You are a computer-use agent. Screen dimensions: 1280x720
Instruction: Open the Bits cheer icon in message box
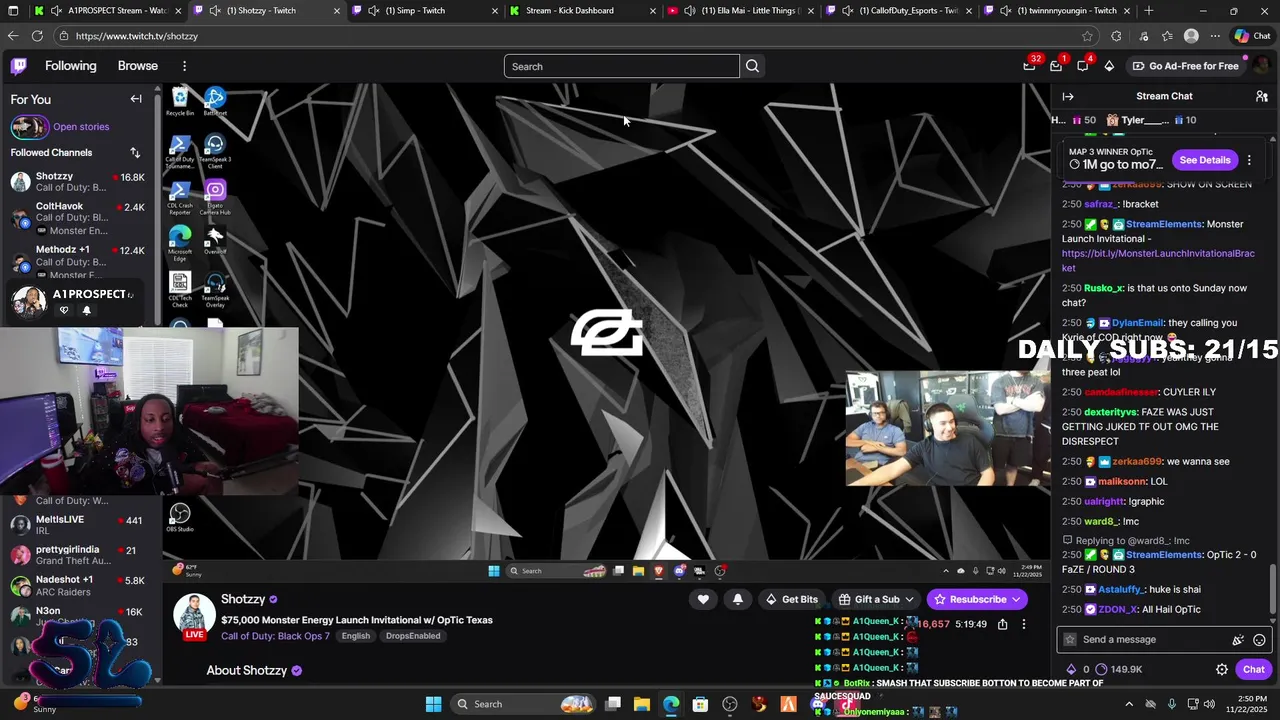[1238, 640]
